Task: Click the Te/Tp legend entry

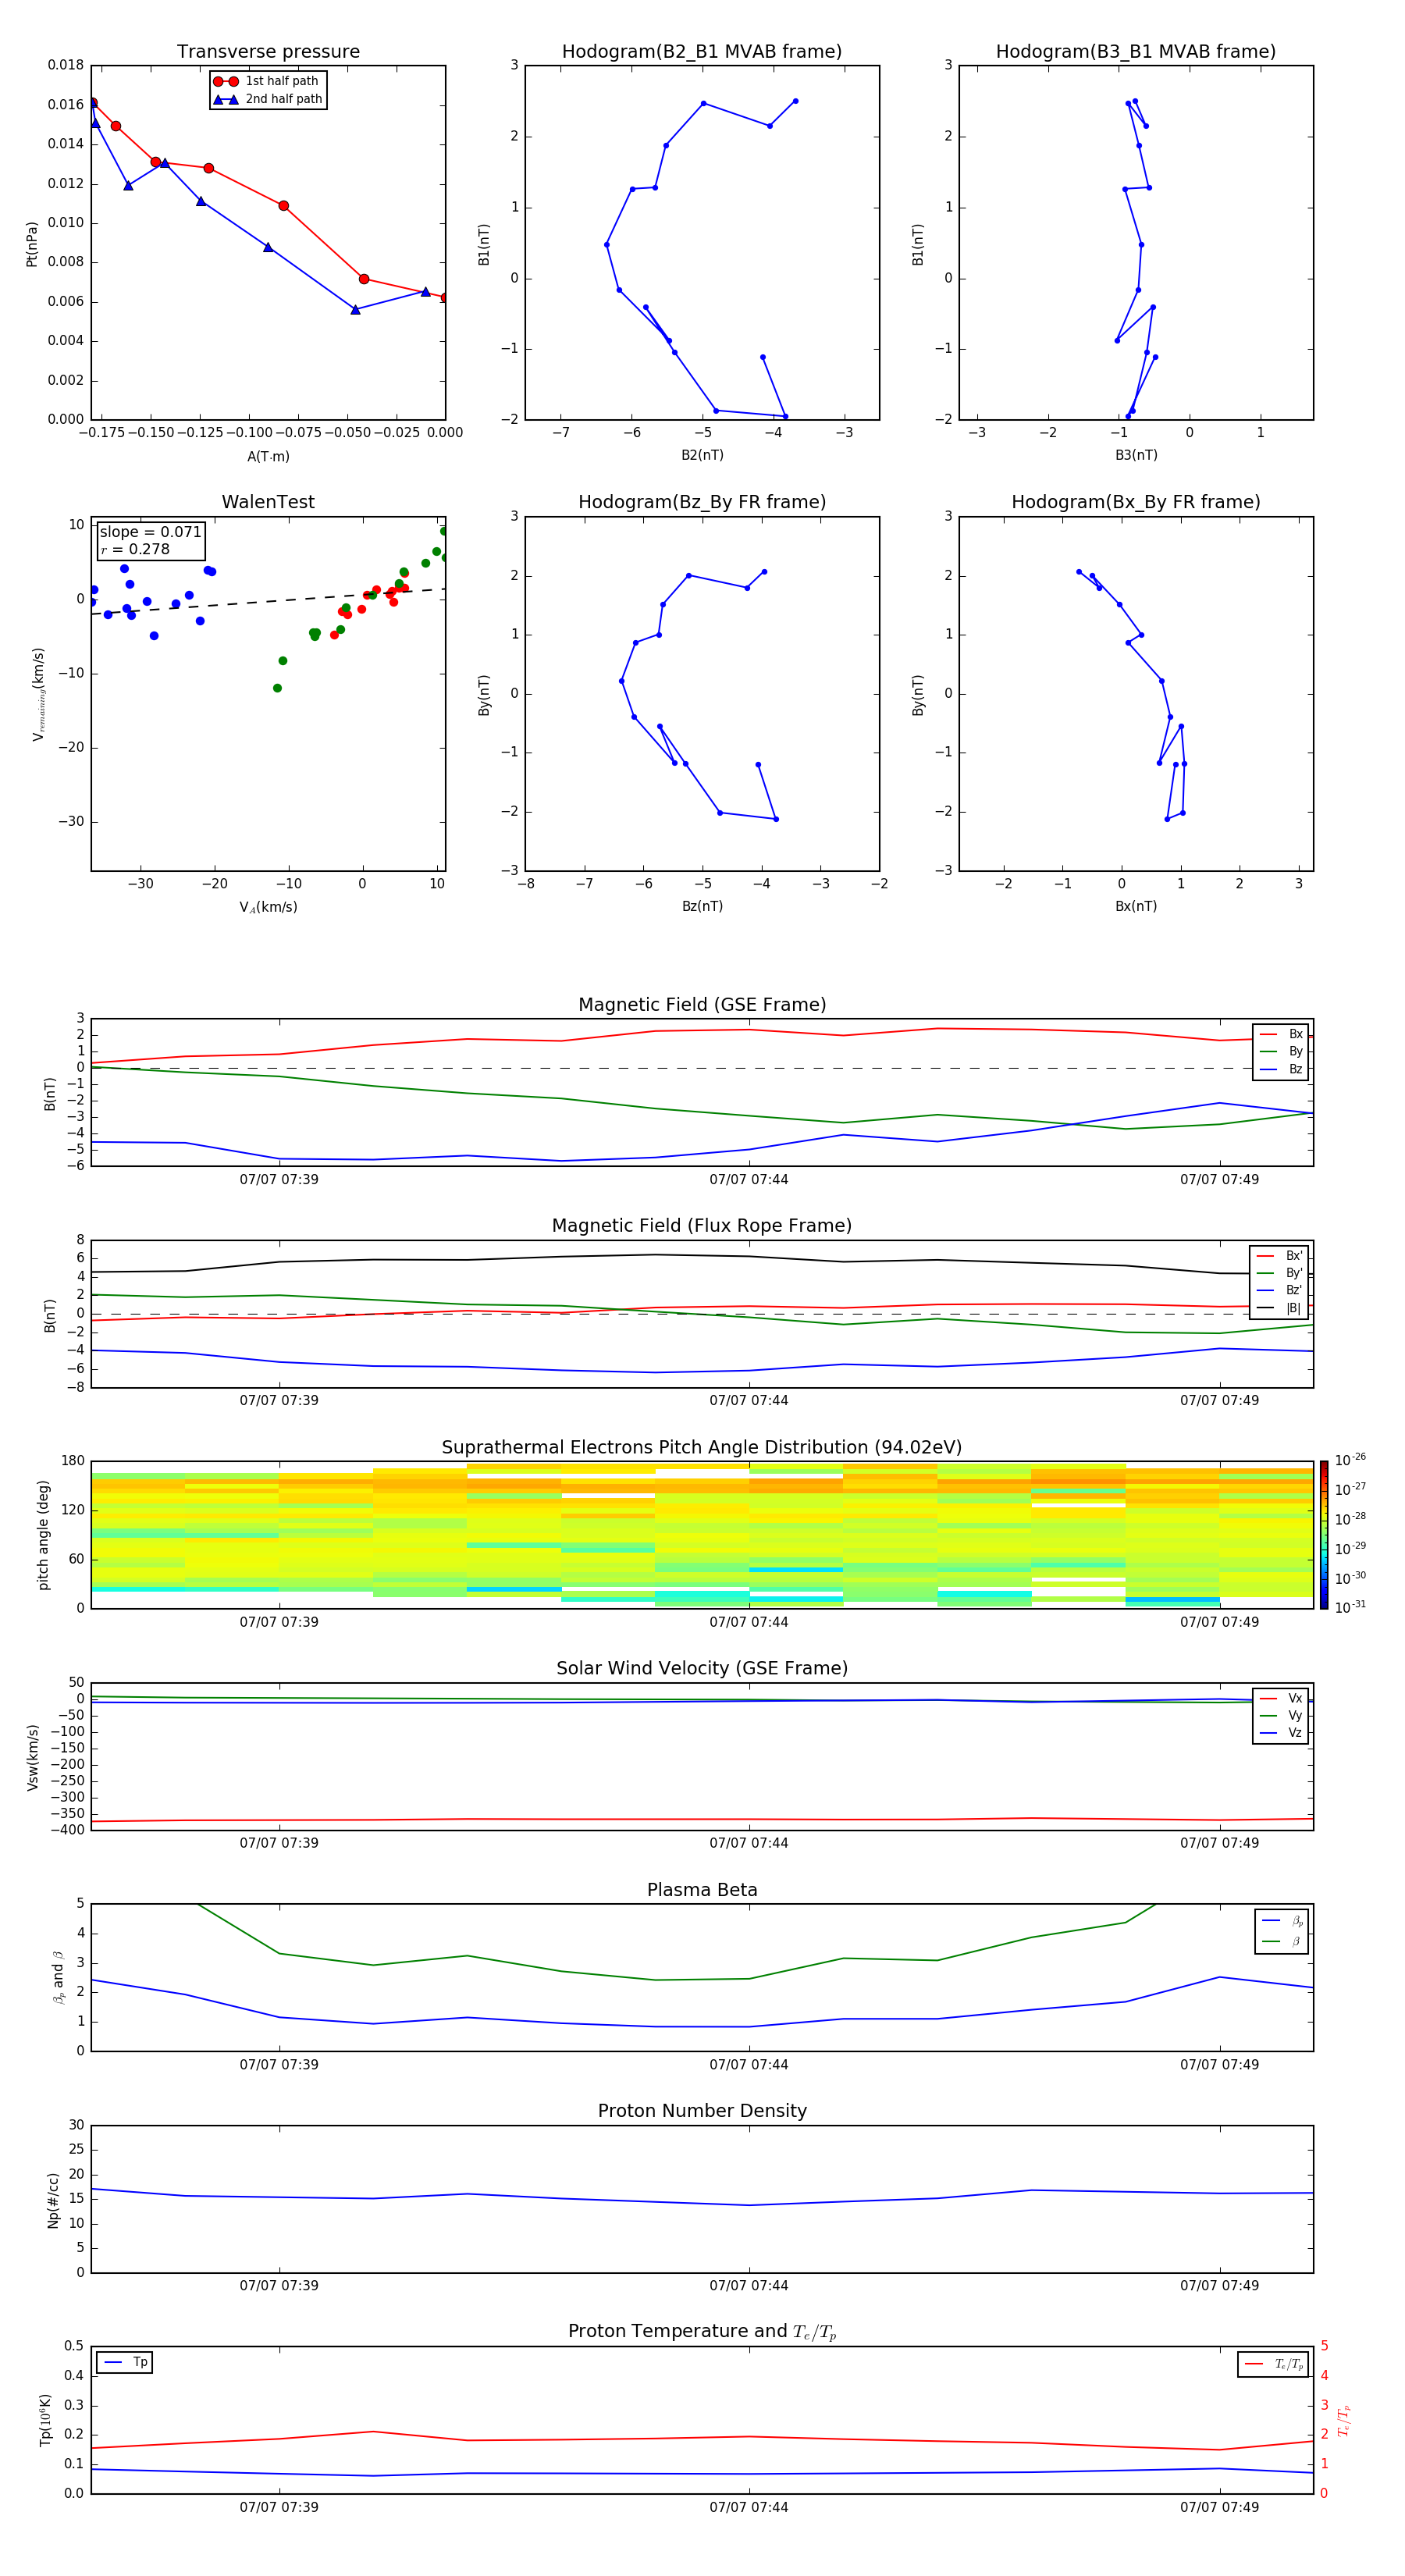Action: tap(1274, 2364)
